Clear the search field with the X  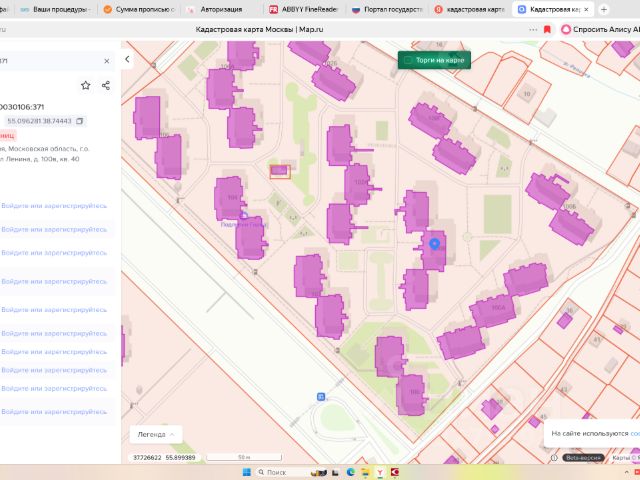(x=108, y=61)
